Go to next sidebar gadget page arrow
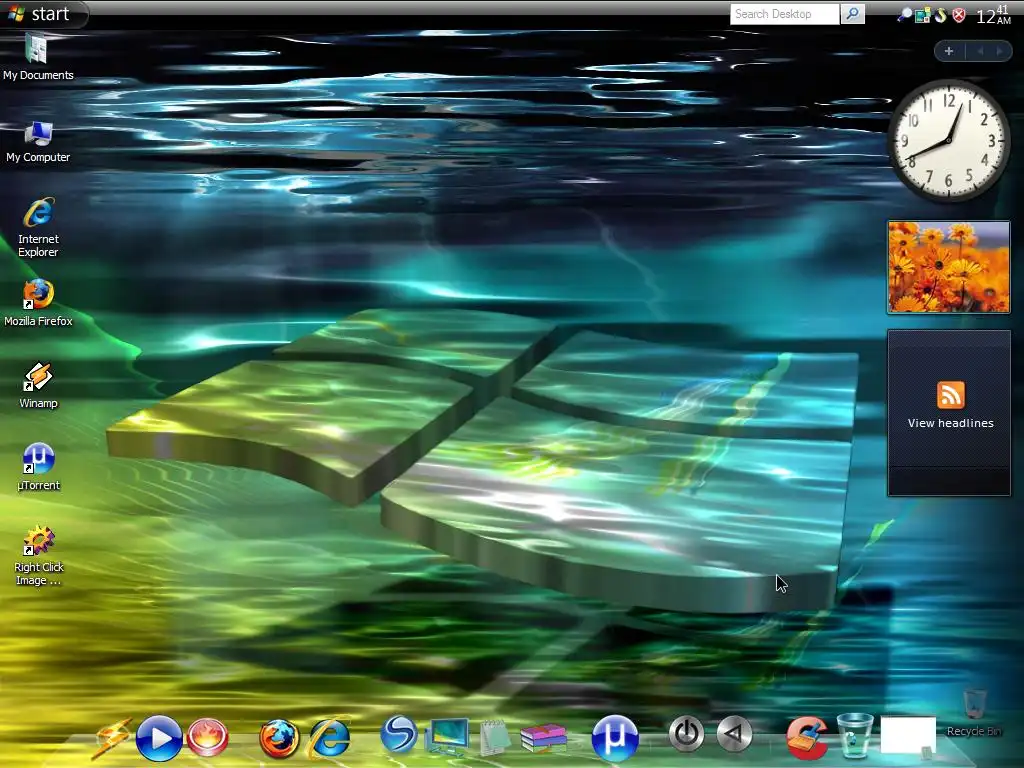Screen dimensions: 1024x768 click(x=999, y=51)
